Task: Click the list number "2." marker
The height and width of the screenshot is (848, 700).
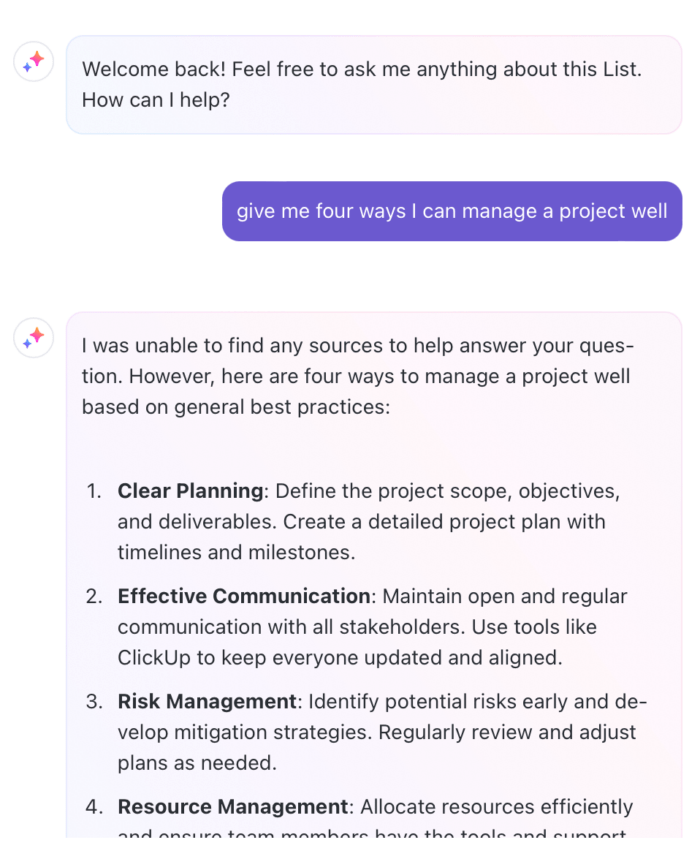Action: pyautogui.click(x=94, y=596)
